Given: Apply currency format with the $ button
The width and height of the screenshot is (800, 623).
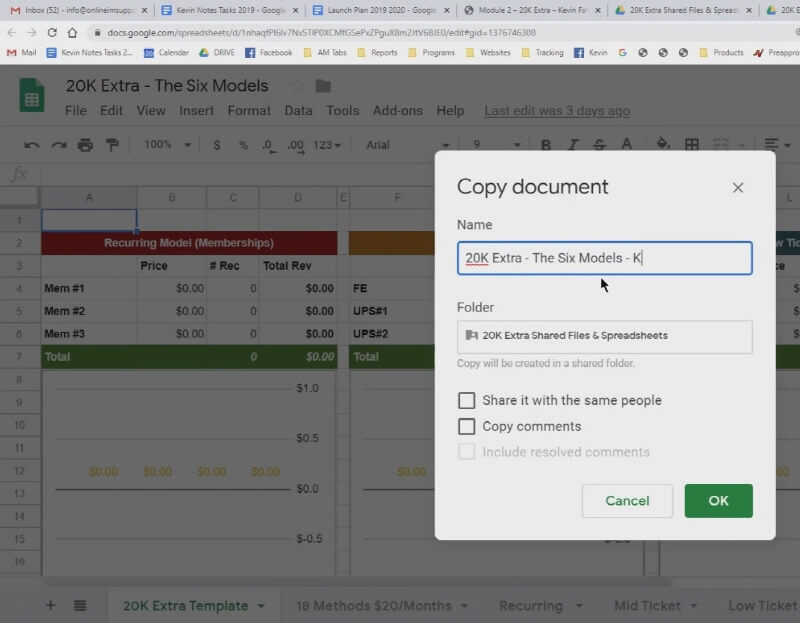Looking at the screenshot, I should click(217, 145).
